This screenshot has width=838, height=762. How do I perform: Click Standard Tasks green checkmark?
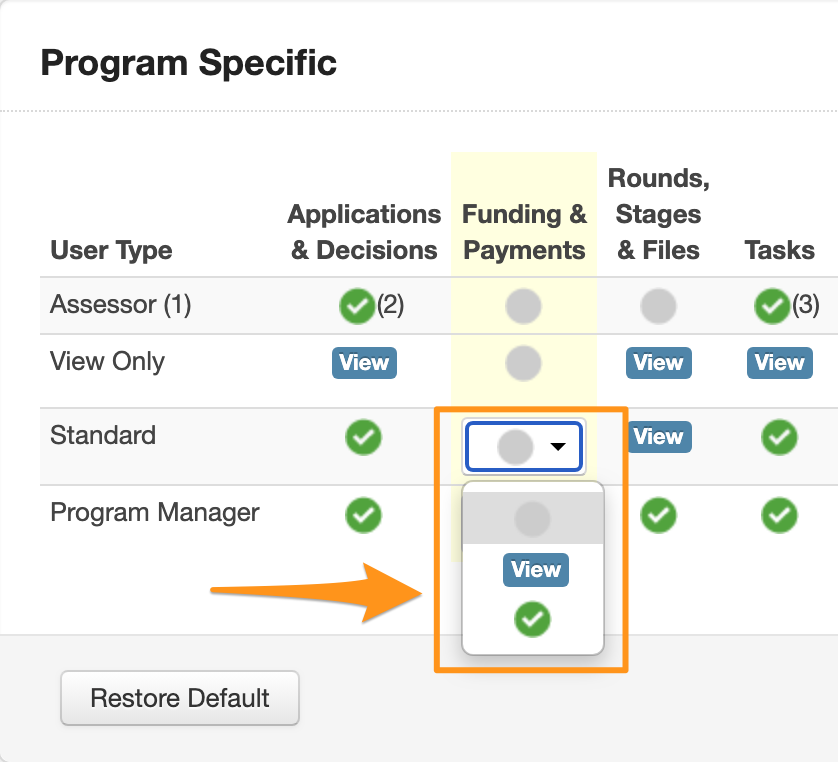coord(779,437)
